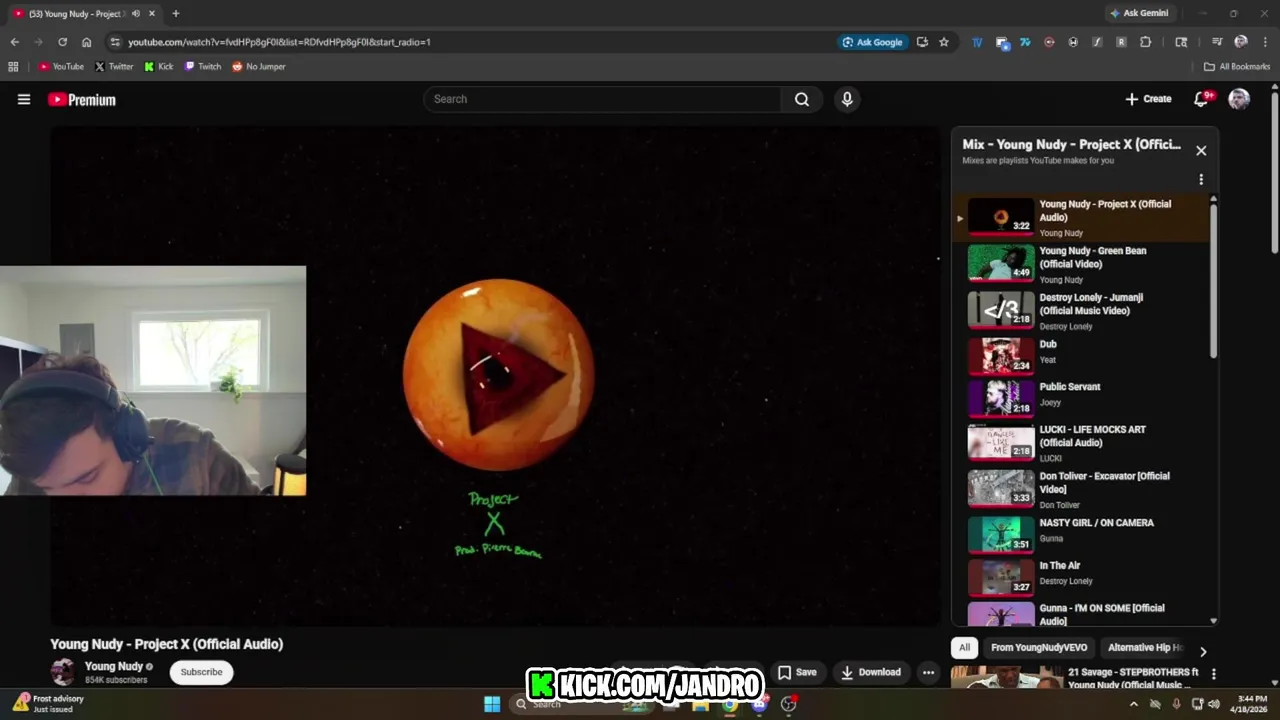
Task: Play Don Toliver - Excavator video
Action: click(1080, 489)
